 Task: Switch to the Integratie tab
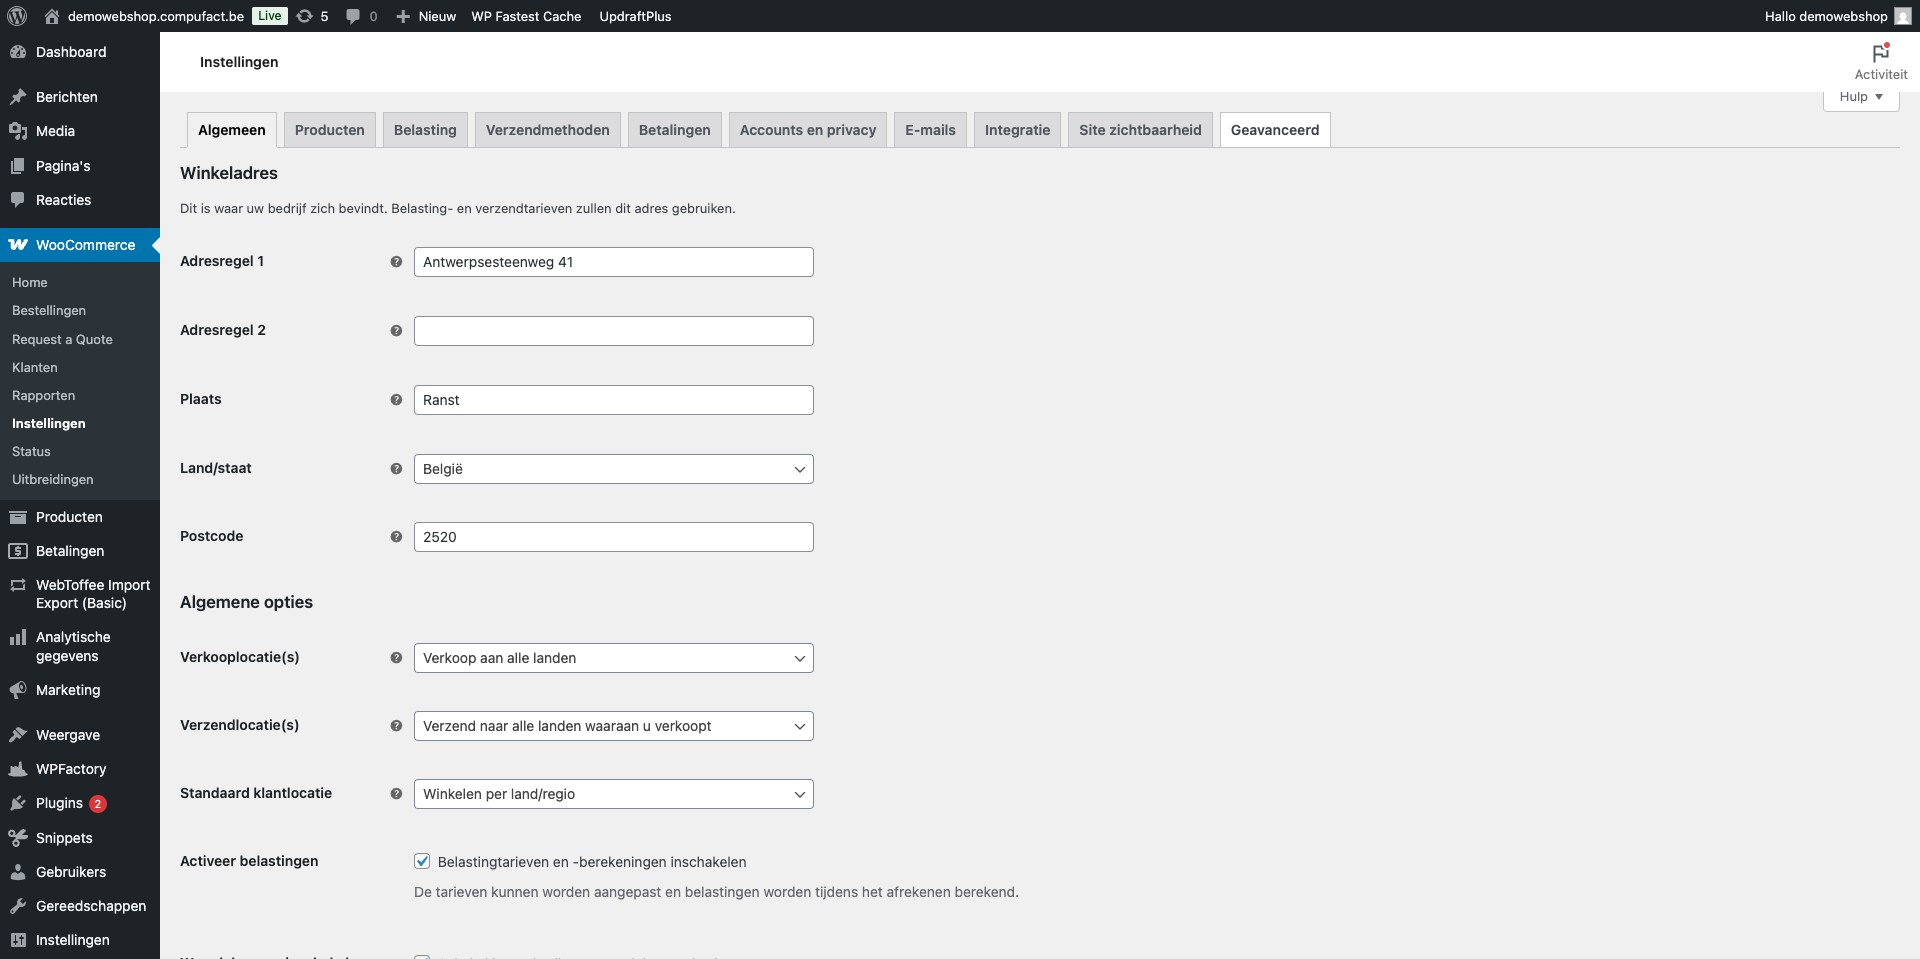point(1017,130)
